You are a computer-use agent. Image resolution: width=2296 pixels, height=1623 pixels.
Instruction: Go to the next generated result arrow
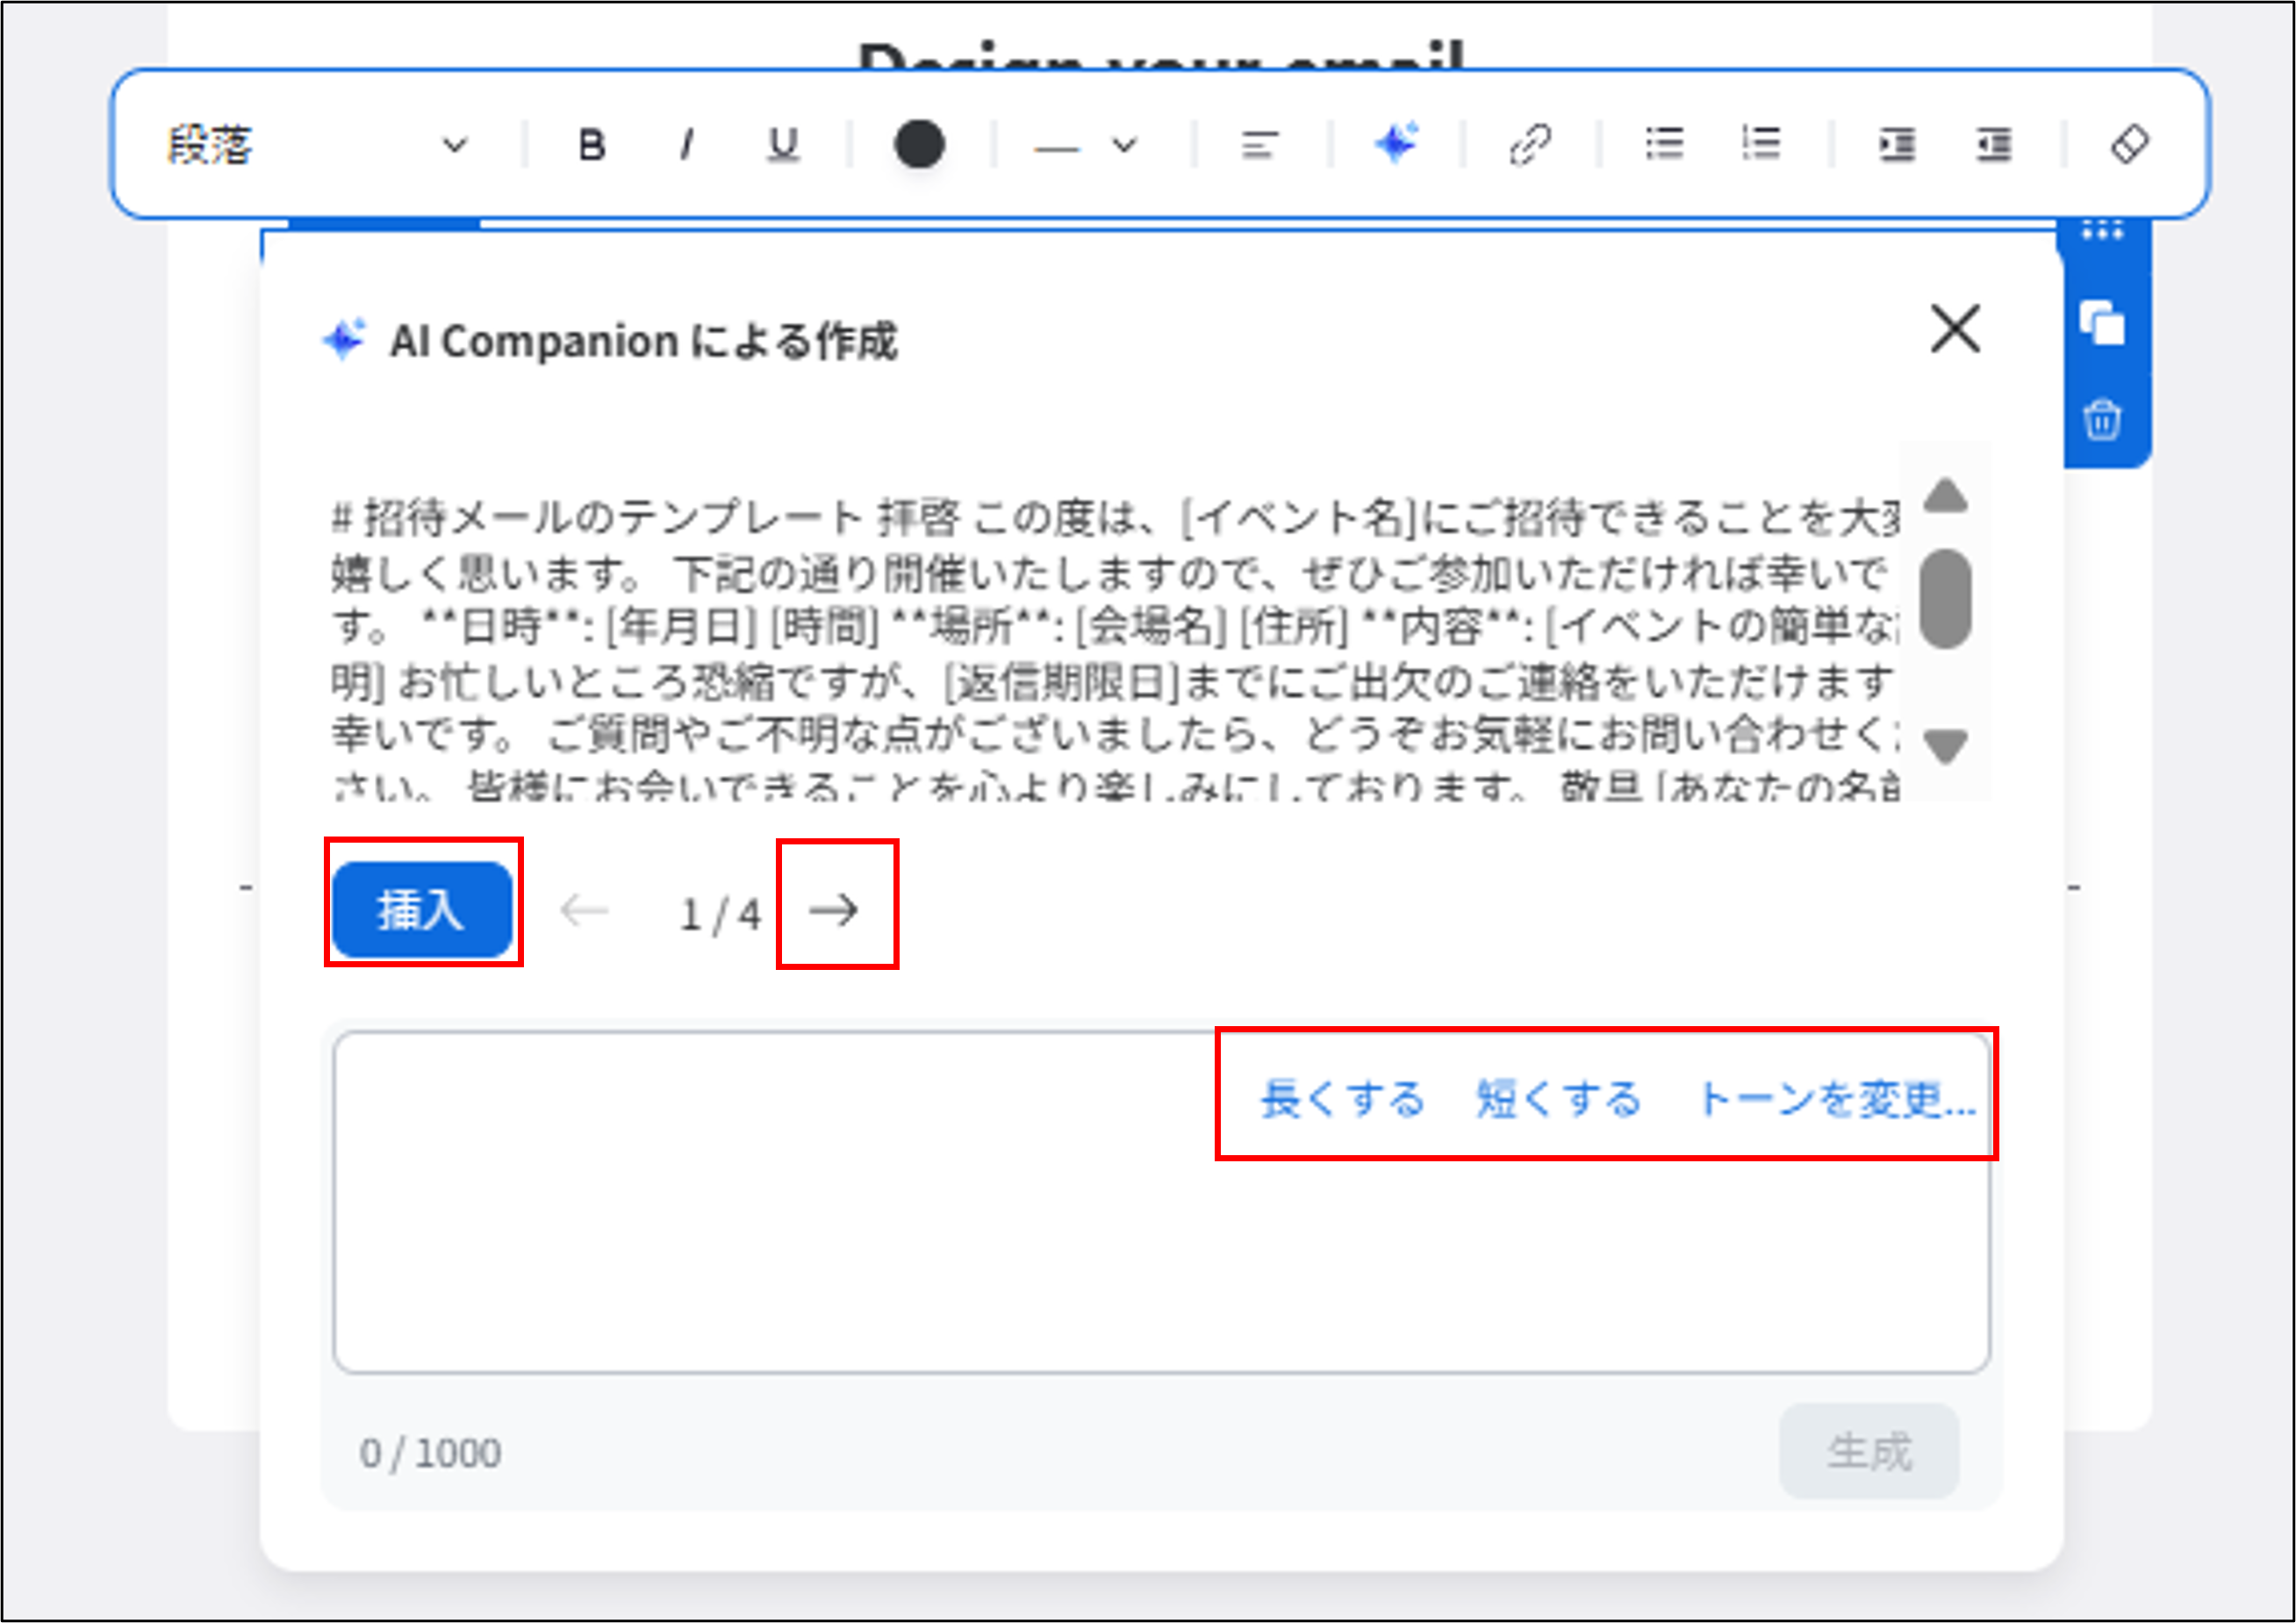[x=834, y=910]
